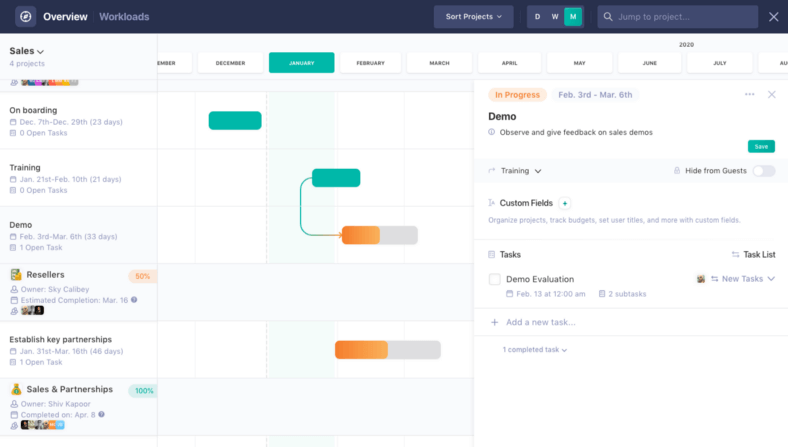The width and height of the screenshot is (788, 447).
Task: Jump to the April month header
Action: [x=509, y=63]
